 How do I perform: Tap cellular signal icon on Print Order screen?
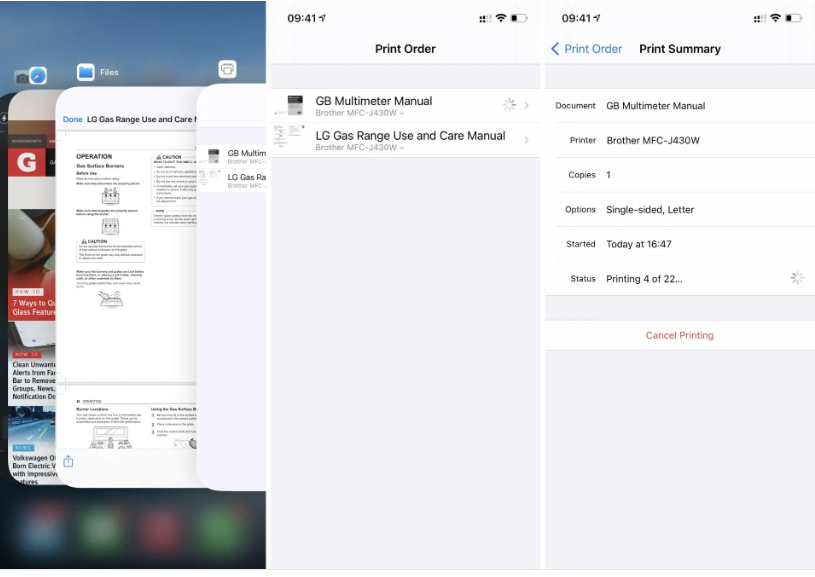point(485,19)
